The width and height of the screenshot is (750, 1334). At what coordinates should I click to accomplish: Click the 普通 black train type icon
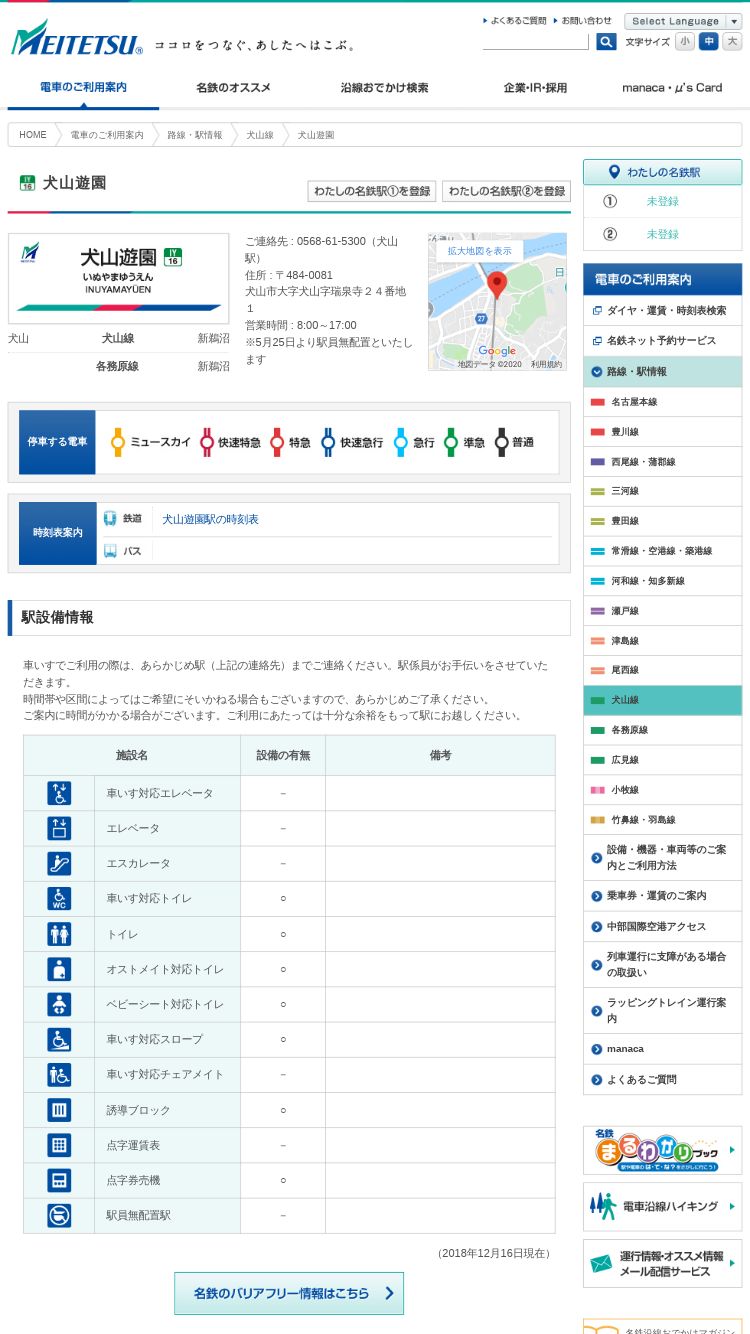tap(502, 442)
